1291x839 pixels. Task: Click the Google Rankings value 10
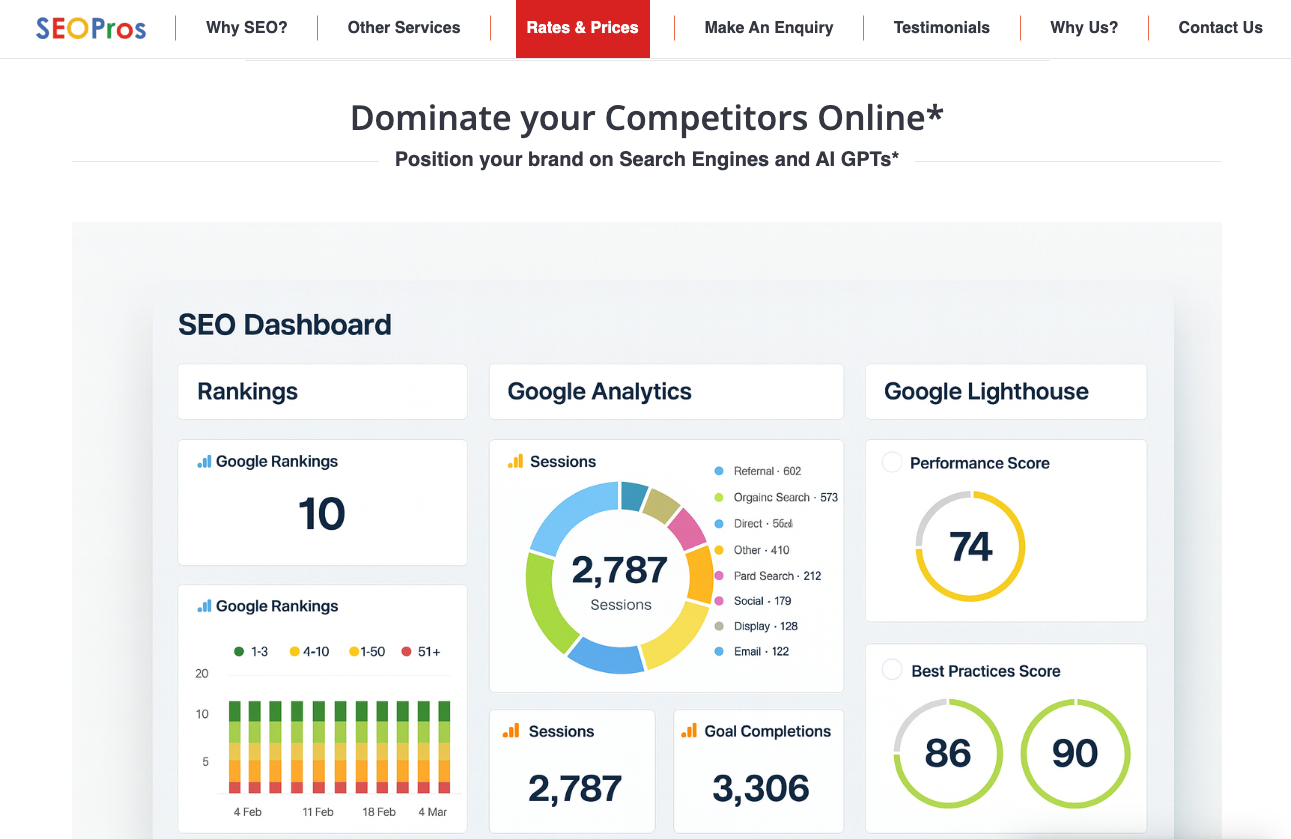(322, 514)
